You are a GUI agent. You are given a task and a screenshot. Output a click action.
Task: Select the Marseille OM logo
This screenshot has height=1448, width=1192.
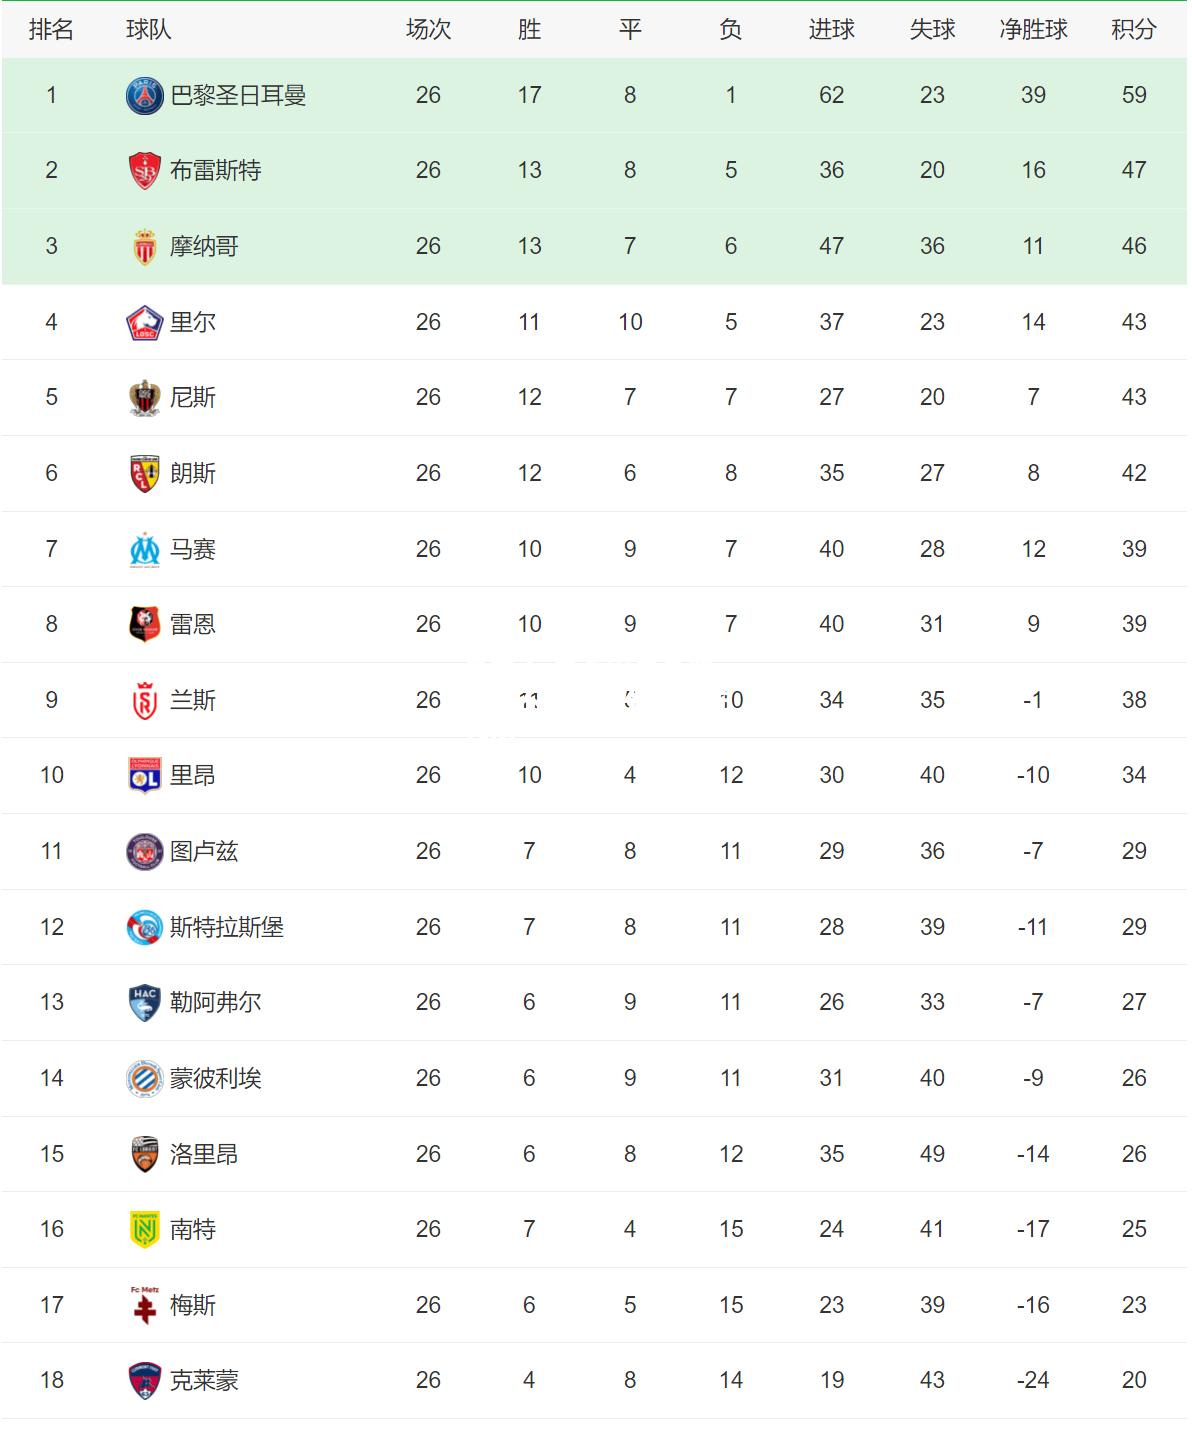coord(145,550)
